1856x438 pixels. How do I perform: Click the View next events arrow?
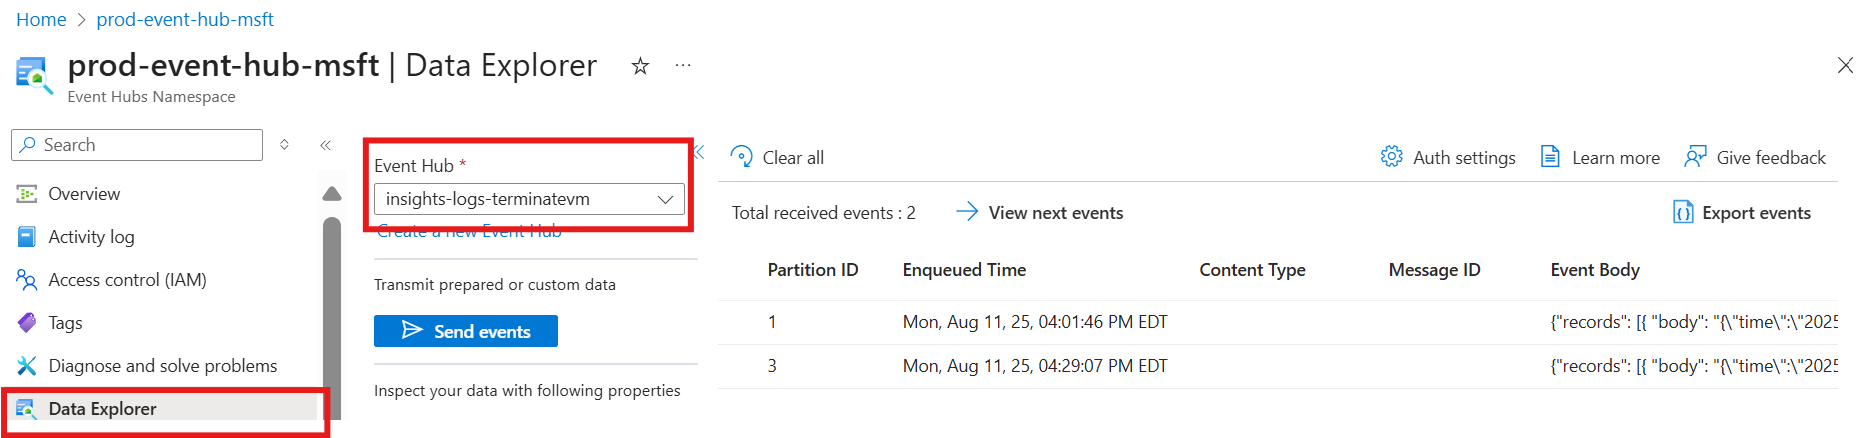[966, 212]
